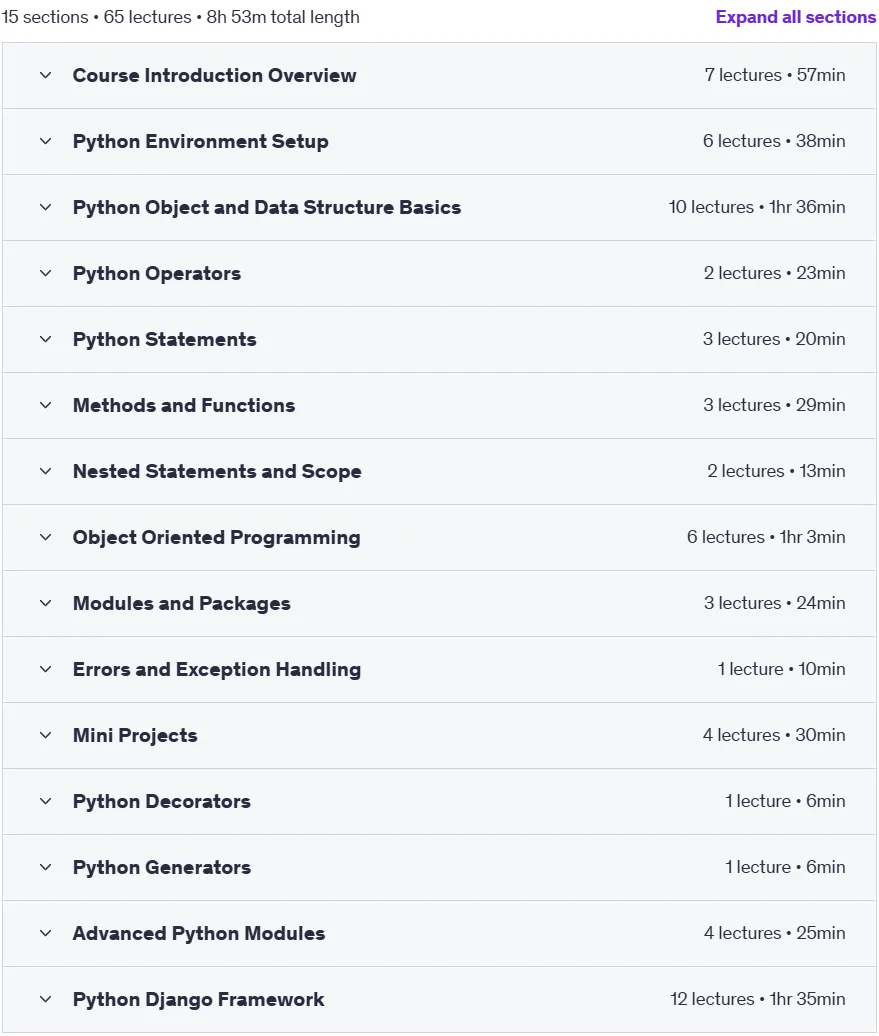Open the Python Django Framework section heading

(198, 1000)
